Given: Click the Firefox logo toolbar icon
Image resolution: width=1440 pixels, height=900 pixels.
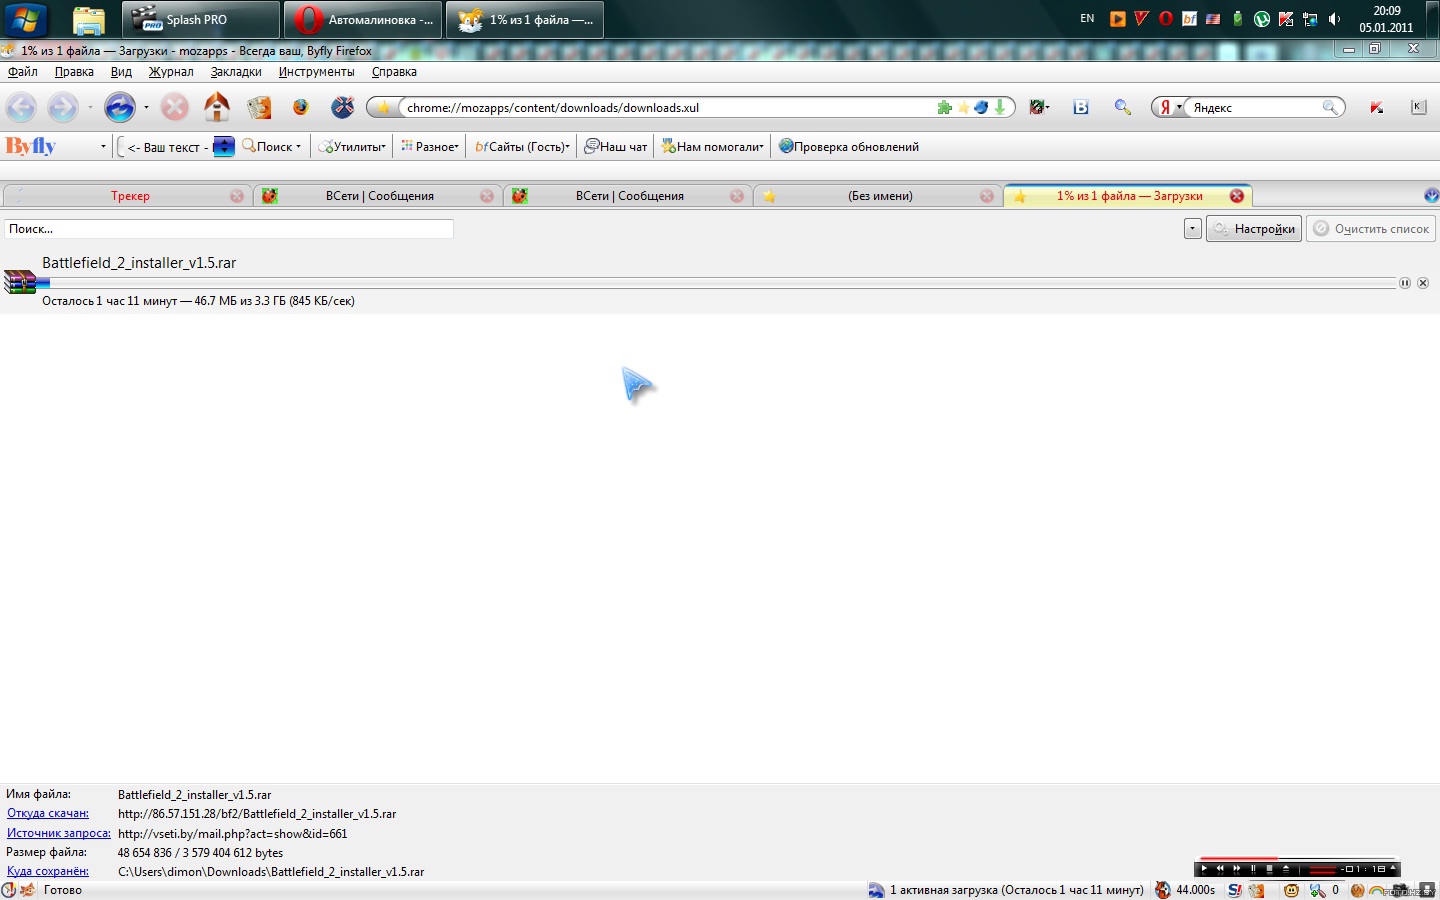Looking at the screenshot, I should click(301, 107).
